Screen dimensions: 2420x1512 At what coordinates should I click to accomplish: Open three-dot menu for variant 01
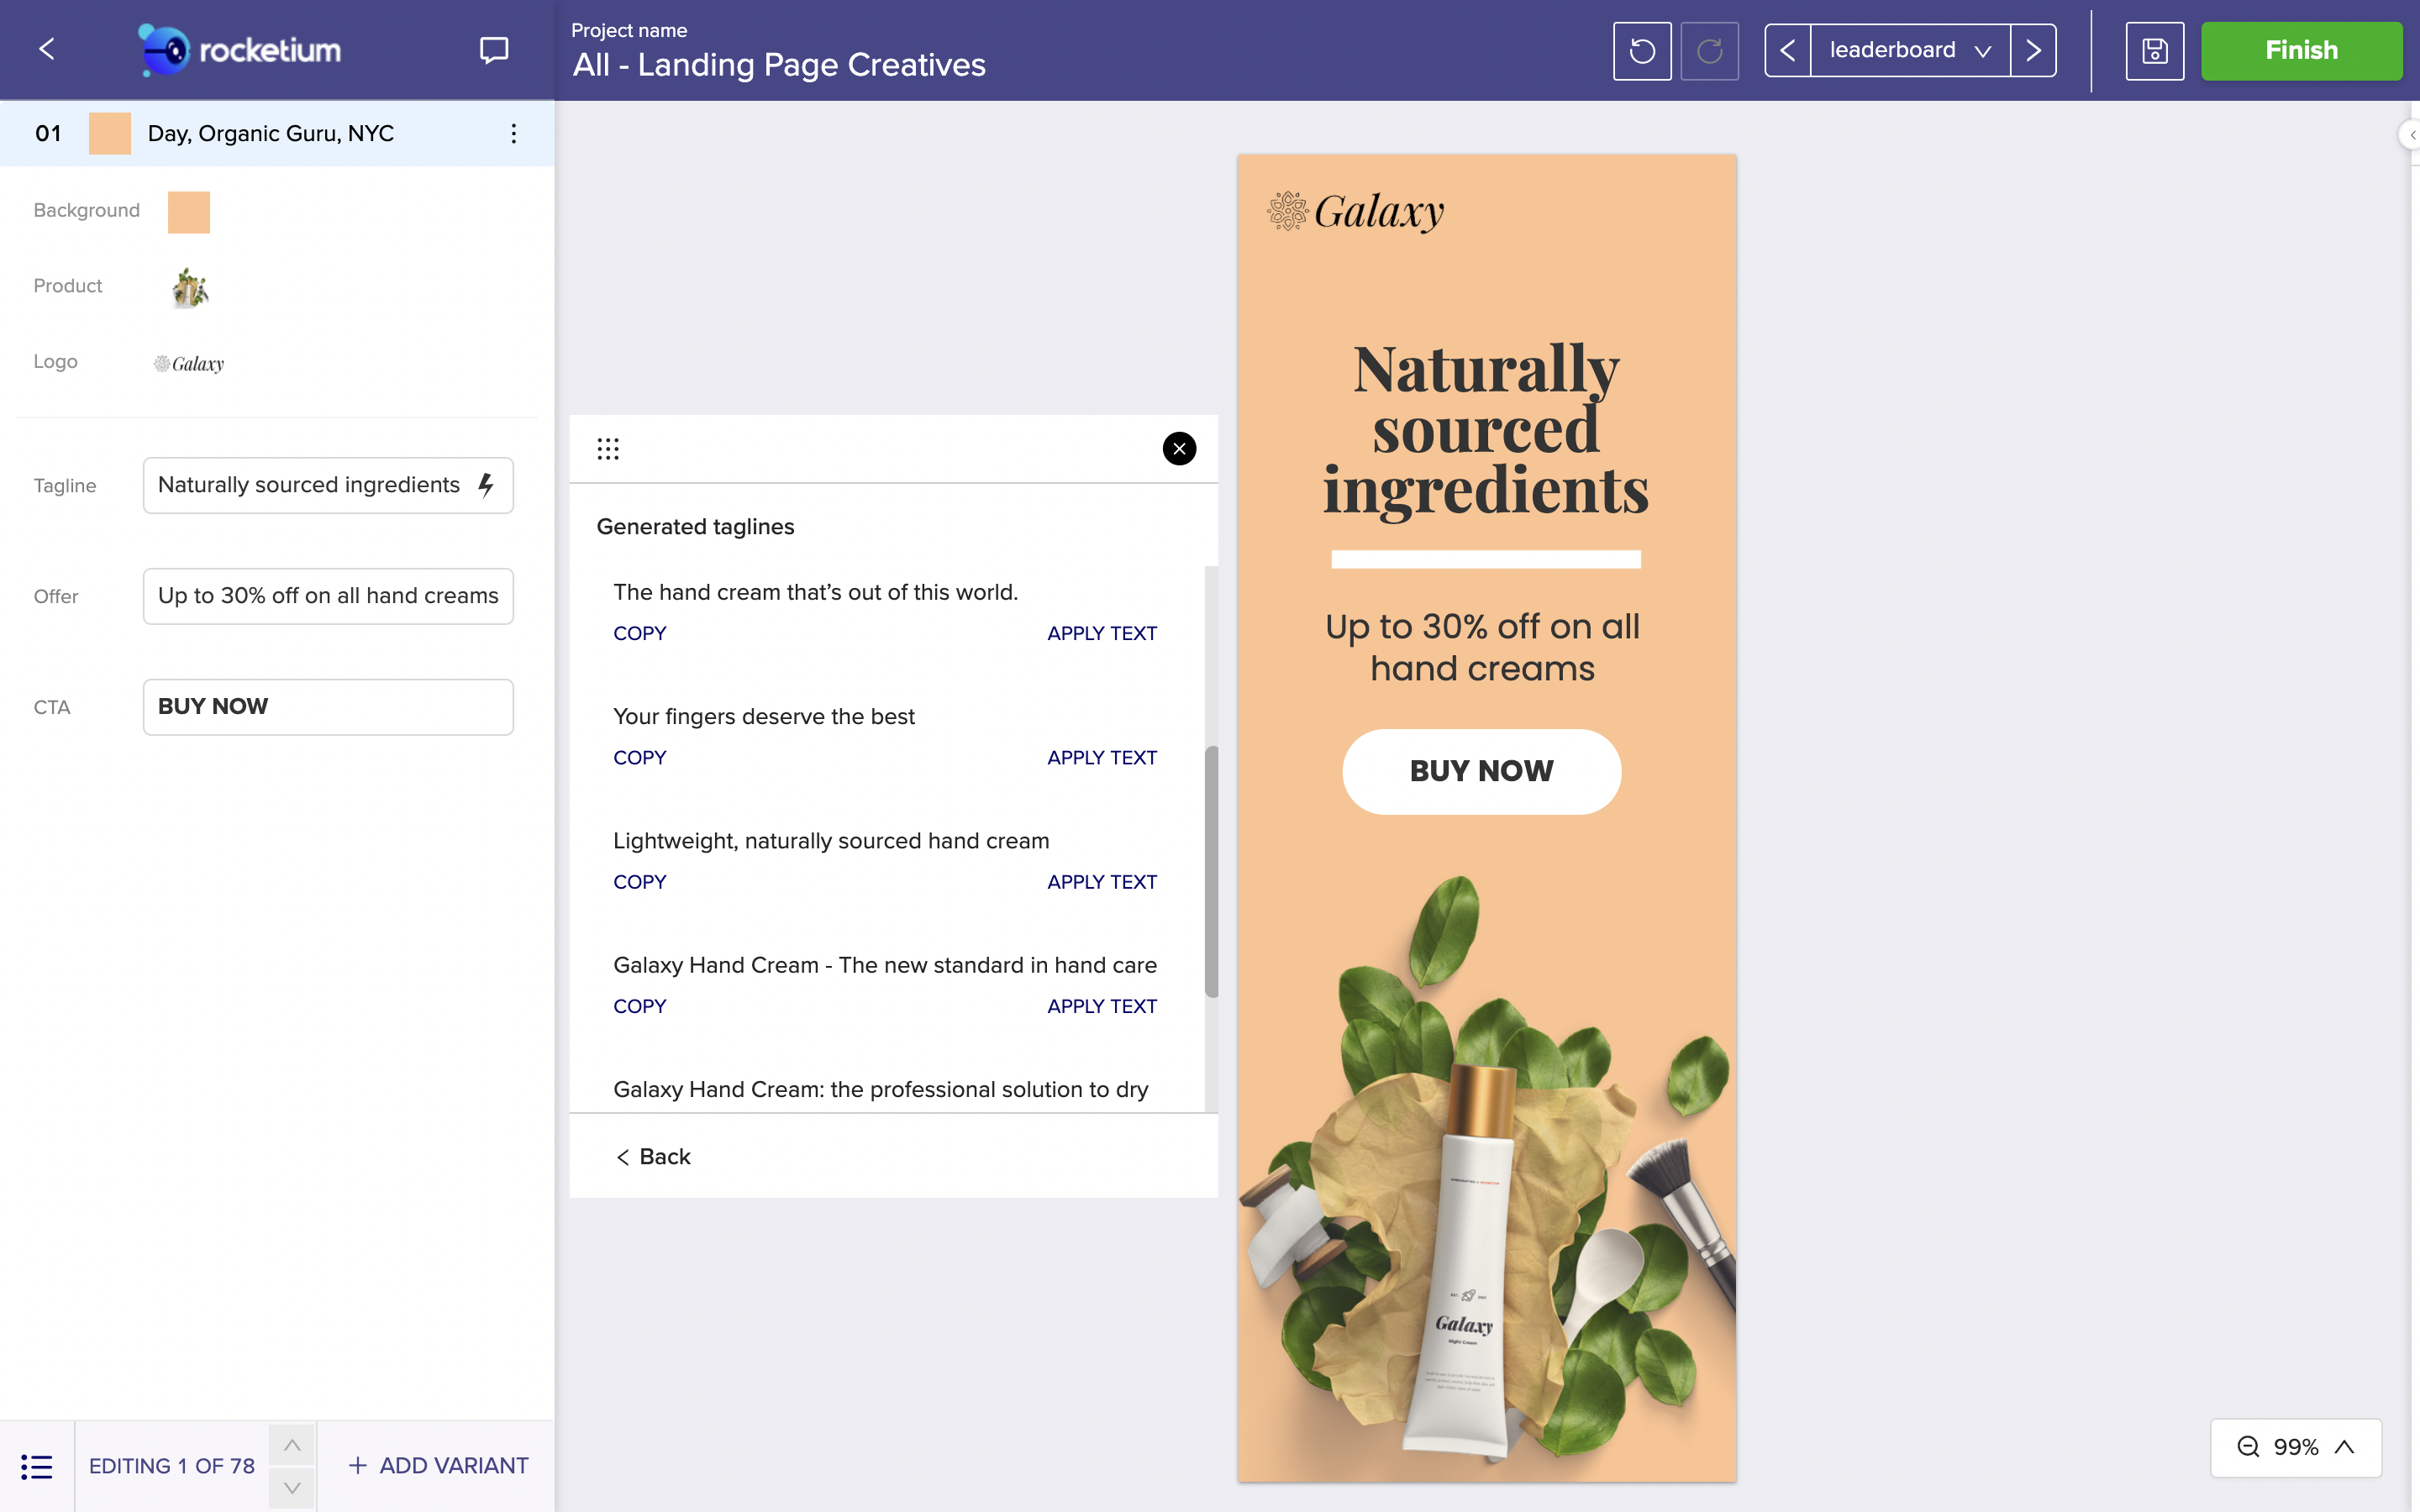click(x=513, y=133)
